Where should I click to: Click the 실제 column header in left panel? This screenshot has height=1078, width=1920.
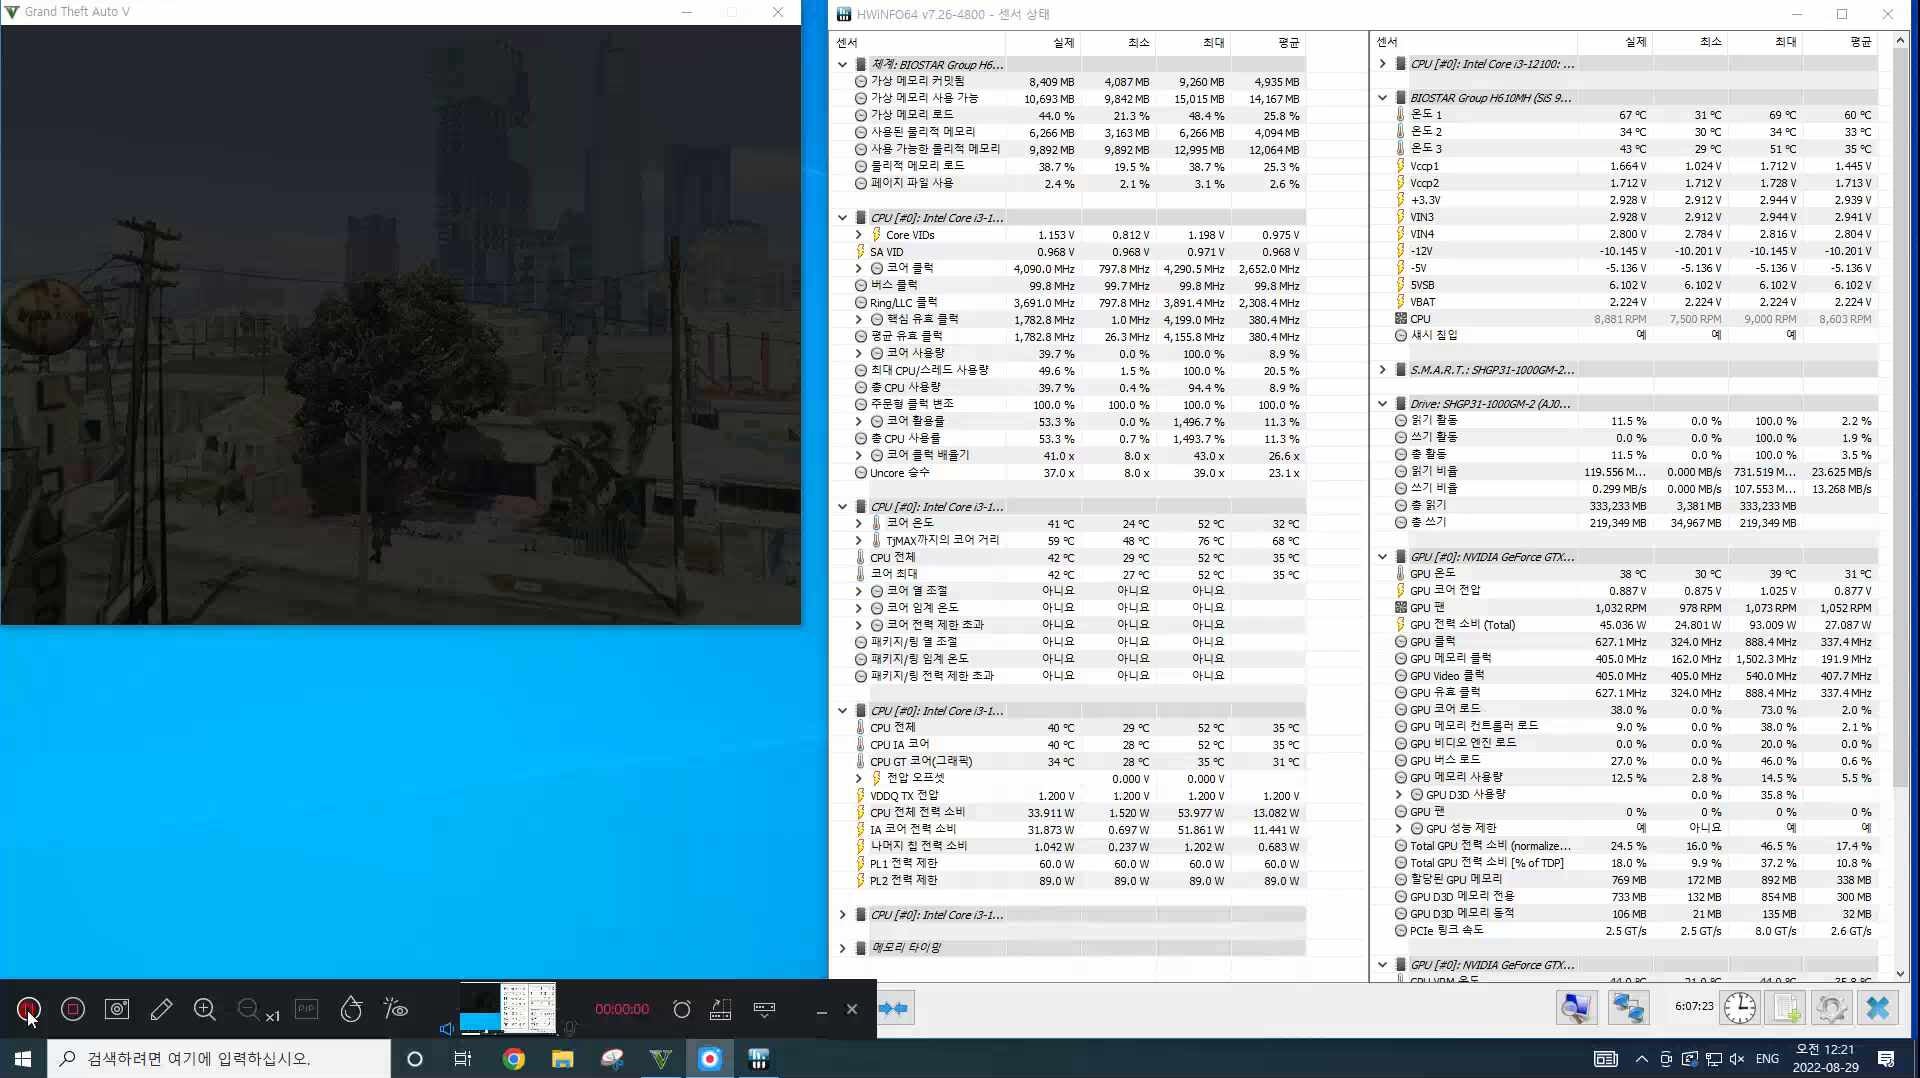tap(1043, 43)
